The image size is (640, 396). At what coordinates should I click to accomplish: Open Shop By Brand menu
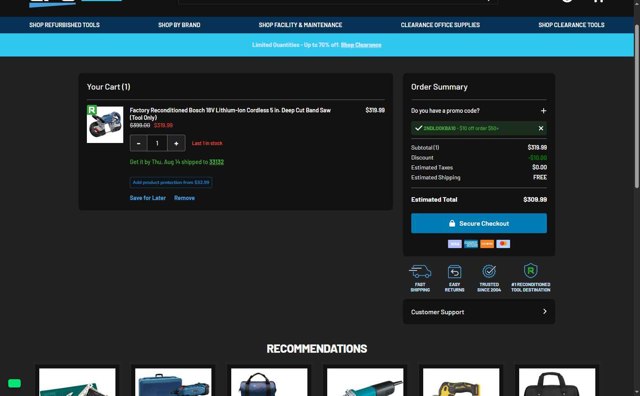179,25
